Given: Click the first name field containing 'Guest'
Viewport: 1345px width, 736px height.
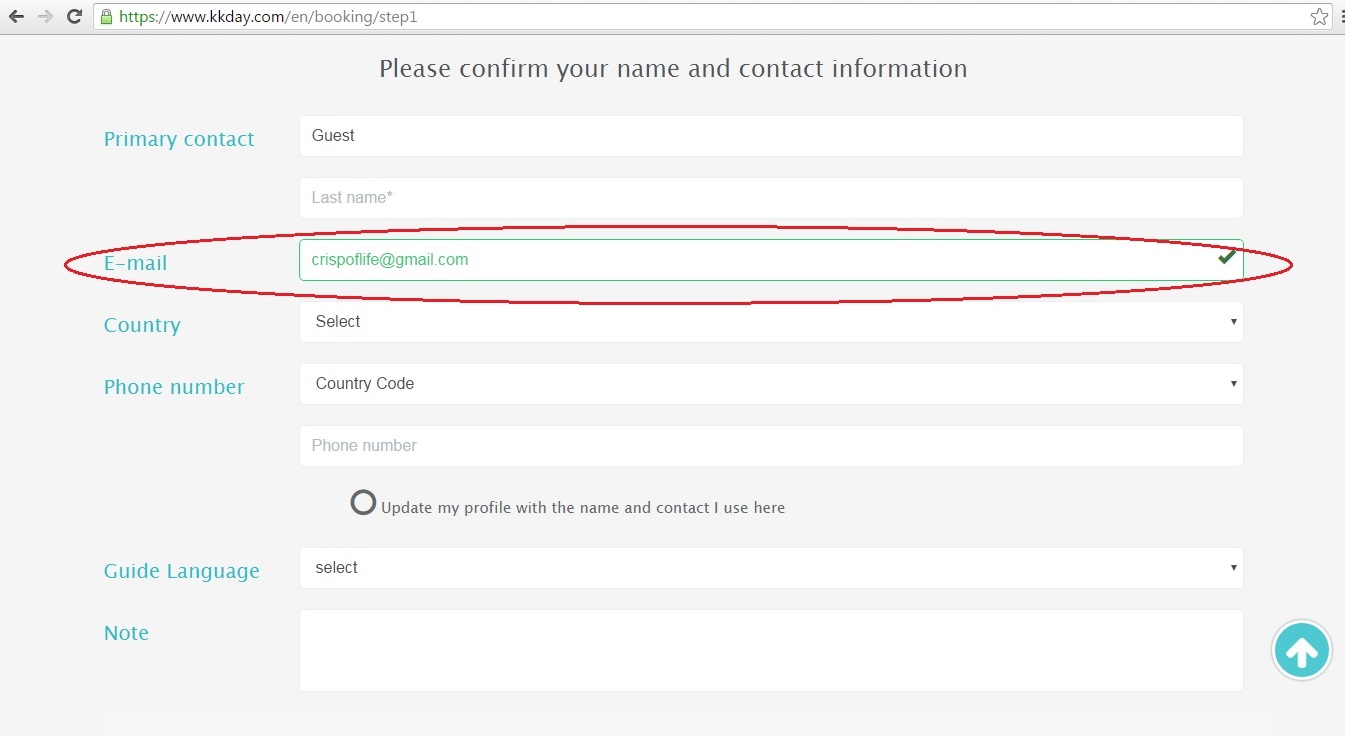Looking at the screenshot, I should tap(770, 136).
